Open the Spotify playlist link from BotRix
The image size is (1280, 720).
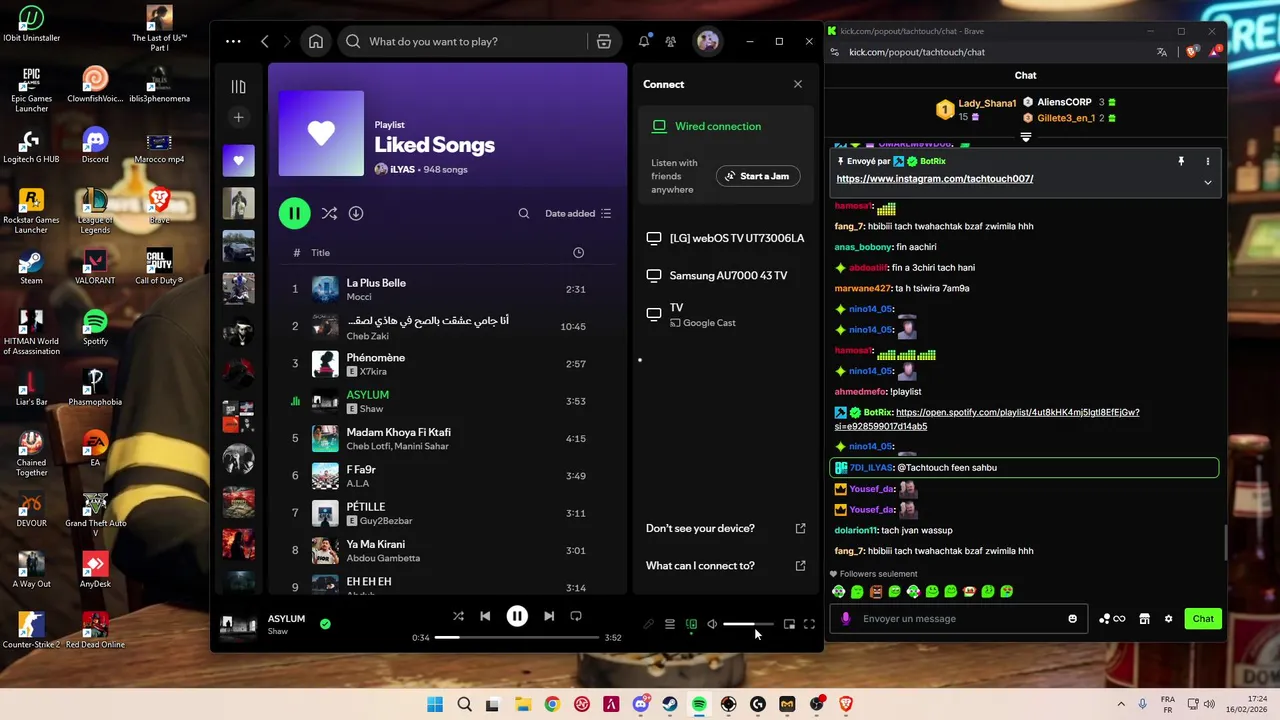(x=987, y=419)
